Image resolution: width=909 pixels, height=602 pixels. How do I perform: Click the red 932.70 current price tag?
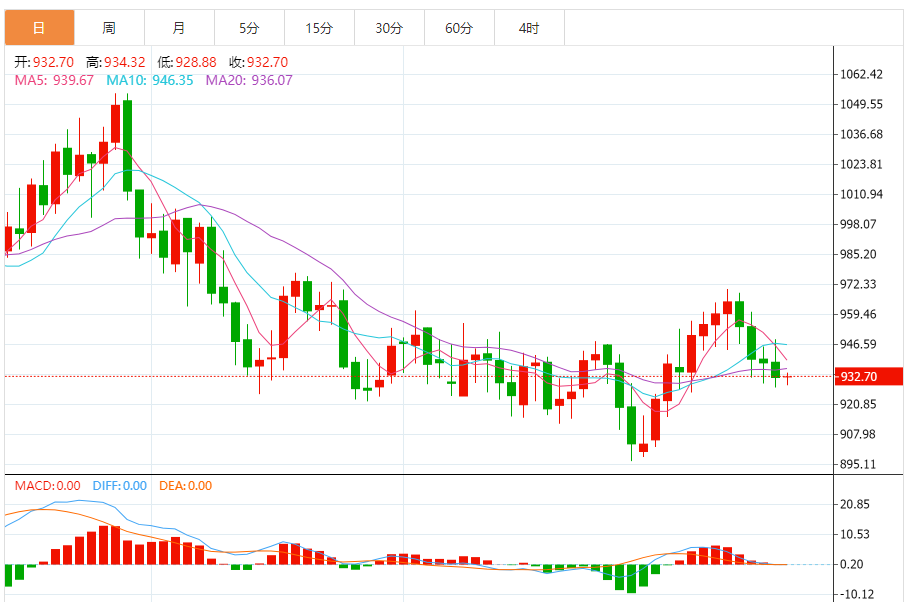(x=868, y=376)
